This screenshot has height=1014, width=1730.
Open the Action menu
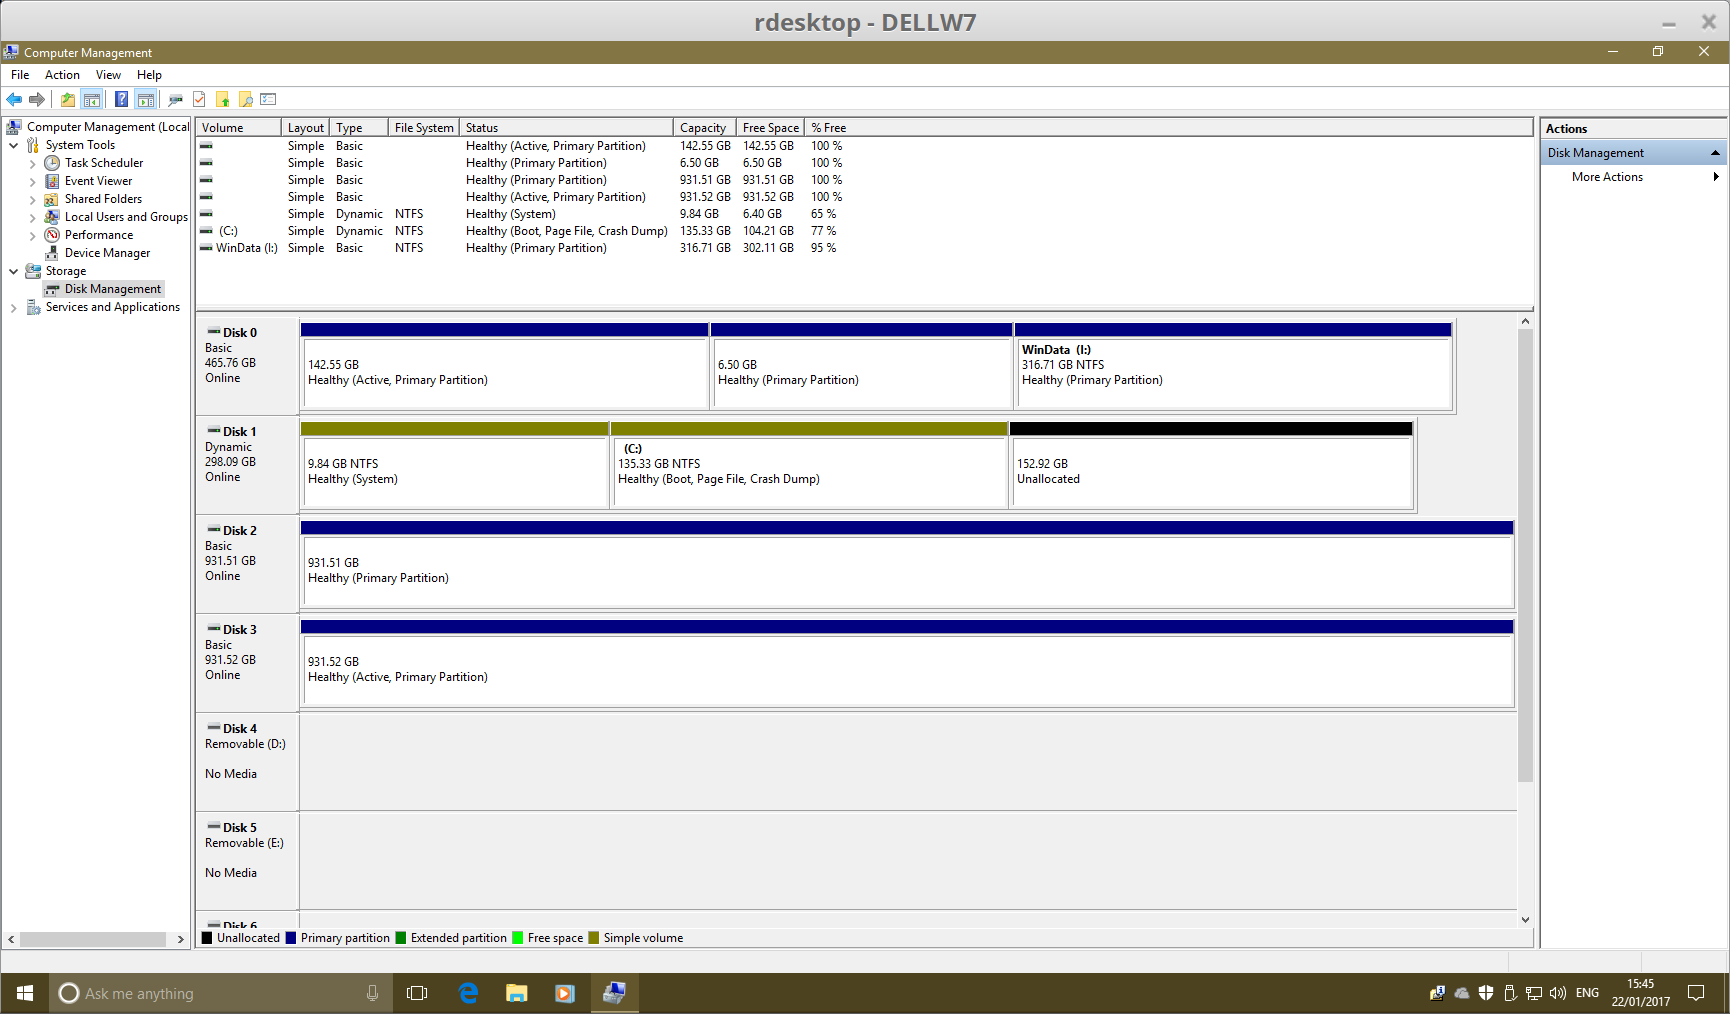62,75
